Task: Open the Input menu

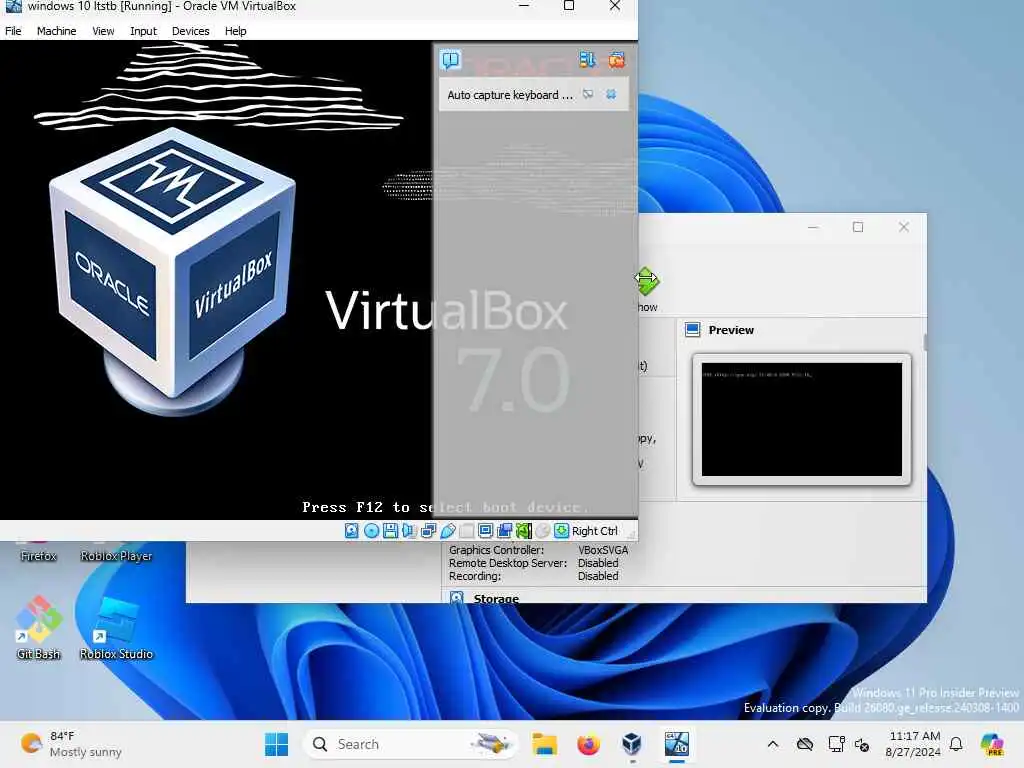Action: click(143, 31)
